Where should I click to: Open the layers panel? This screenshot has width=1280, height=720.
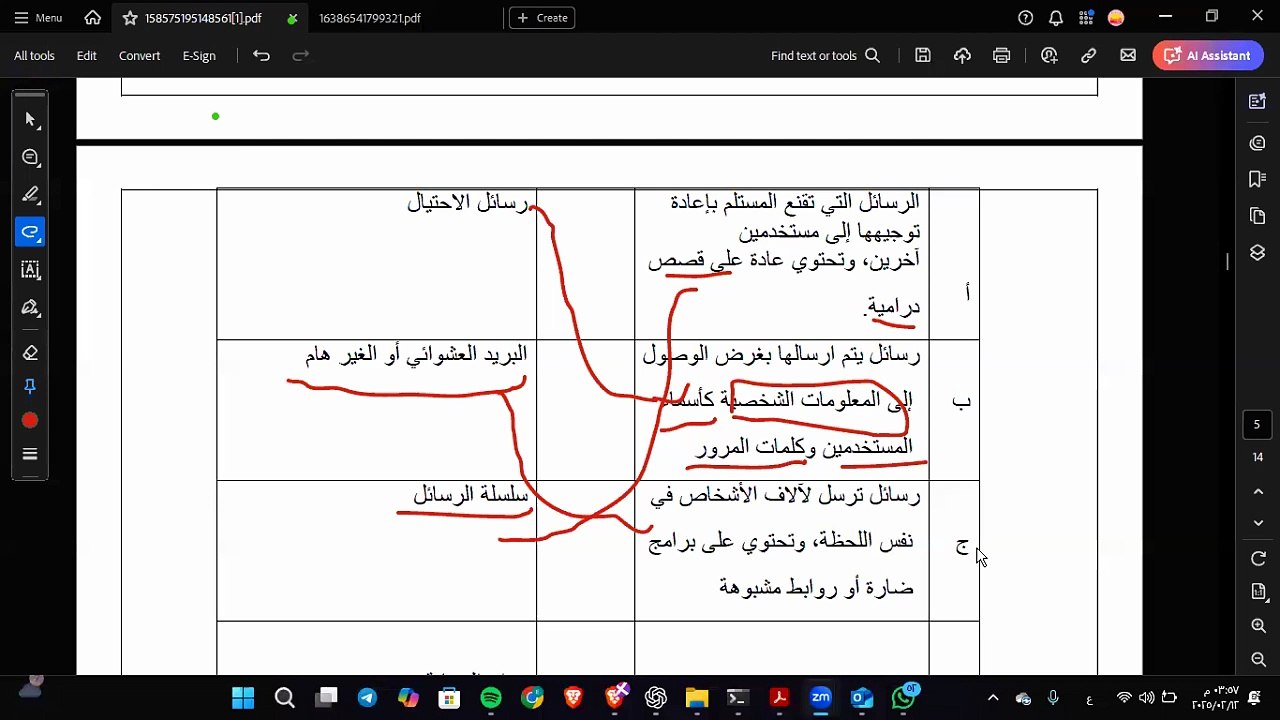[1257, 253]
